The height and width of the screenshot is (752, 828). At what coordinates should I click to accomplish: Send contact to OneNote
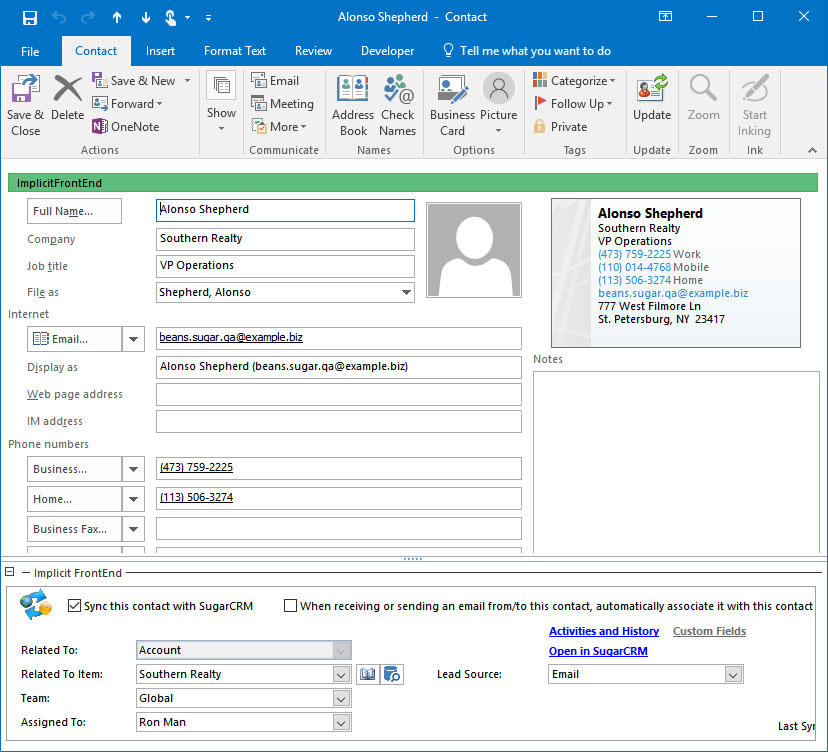click(126, 127)
